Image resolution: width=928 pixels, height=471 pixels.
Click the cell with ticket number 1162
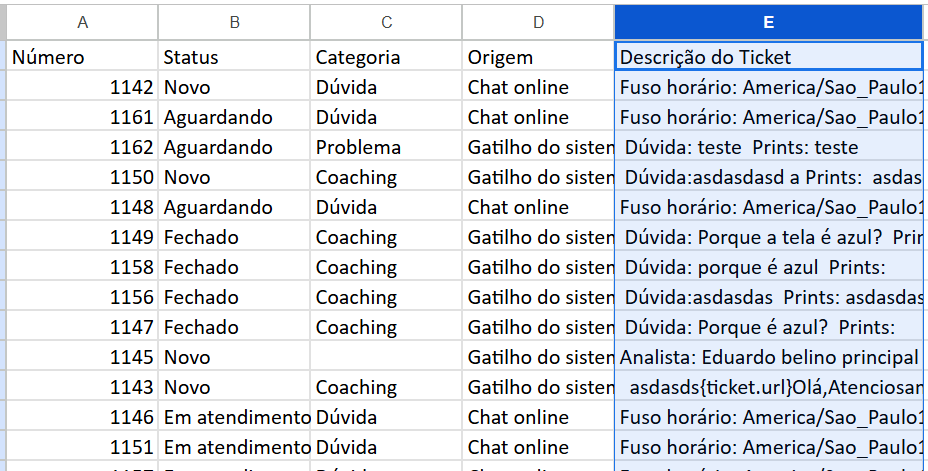[x=82, y=147]
